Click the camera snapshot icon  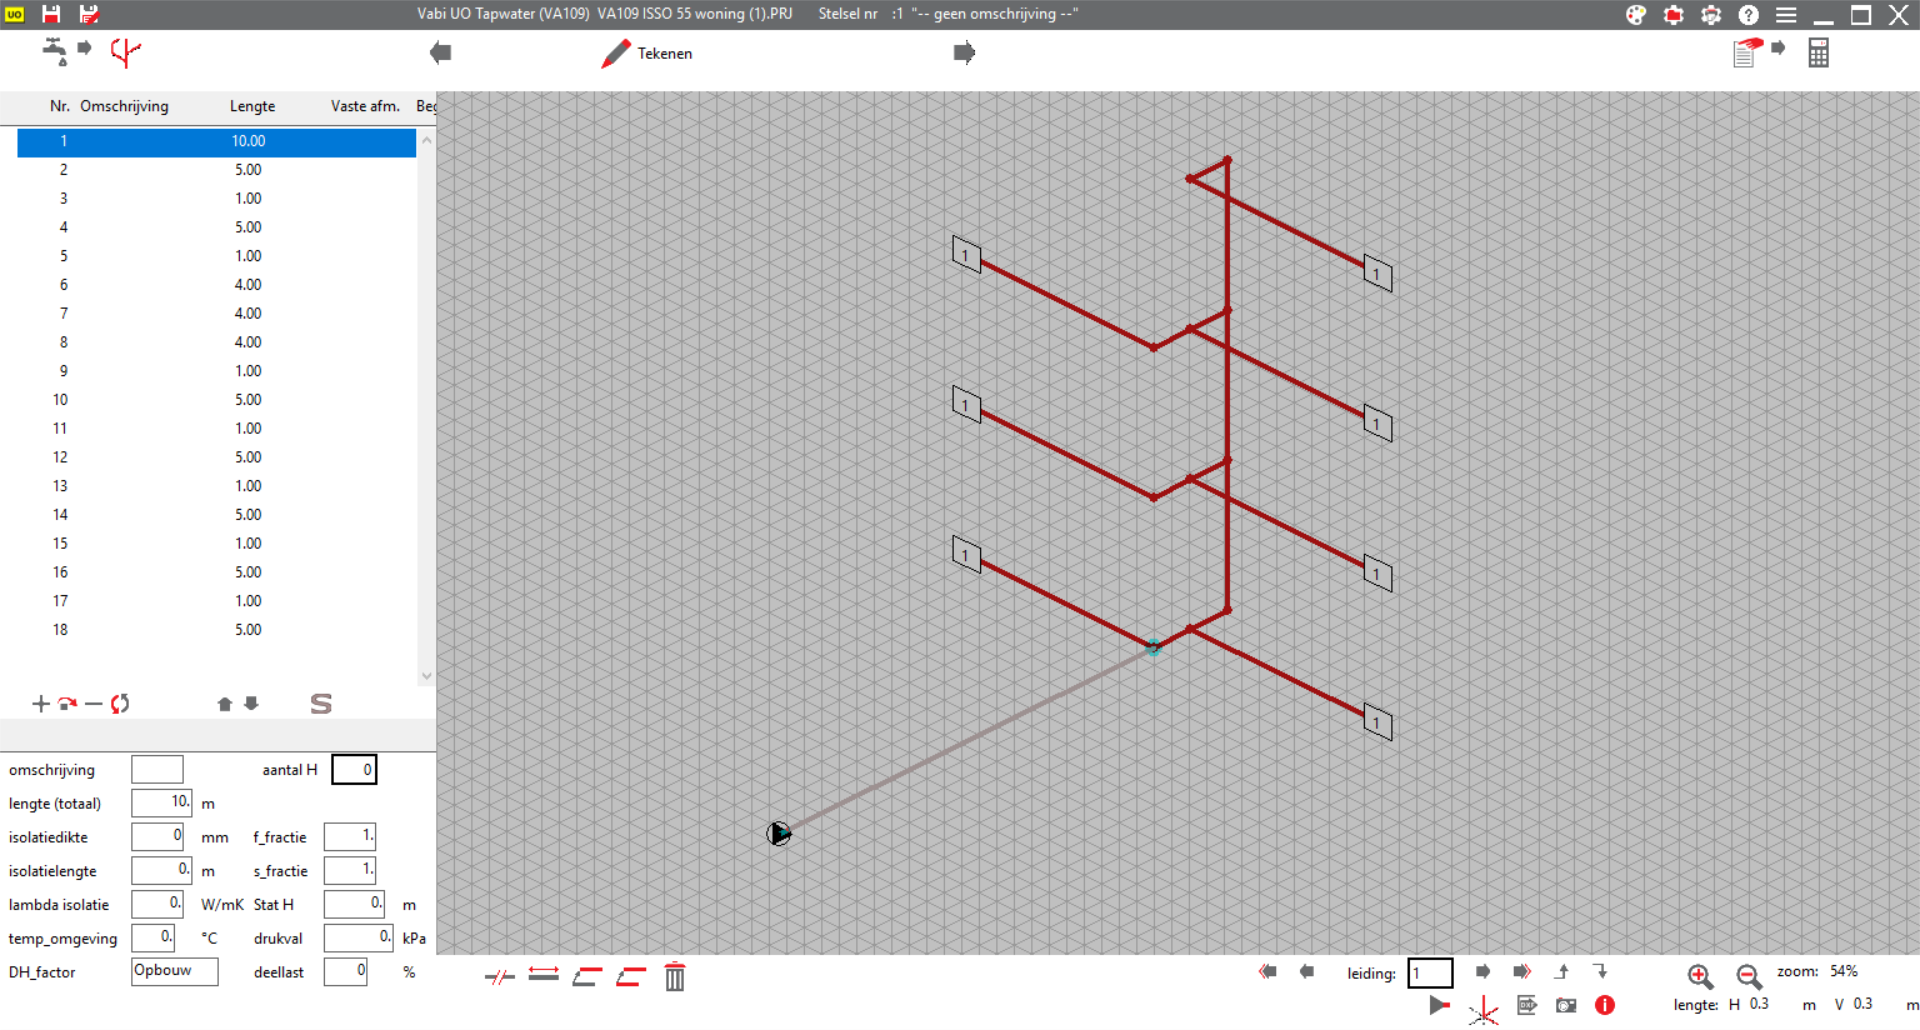point(1566,1005)
